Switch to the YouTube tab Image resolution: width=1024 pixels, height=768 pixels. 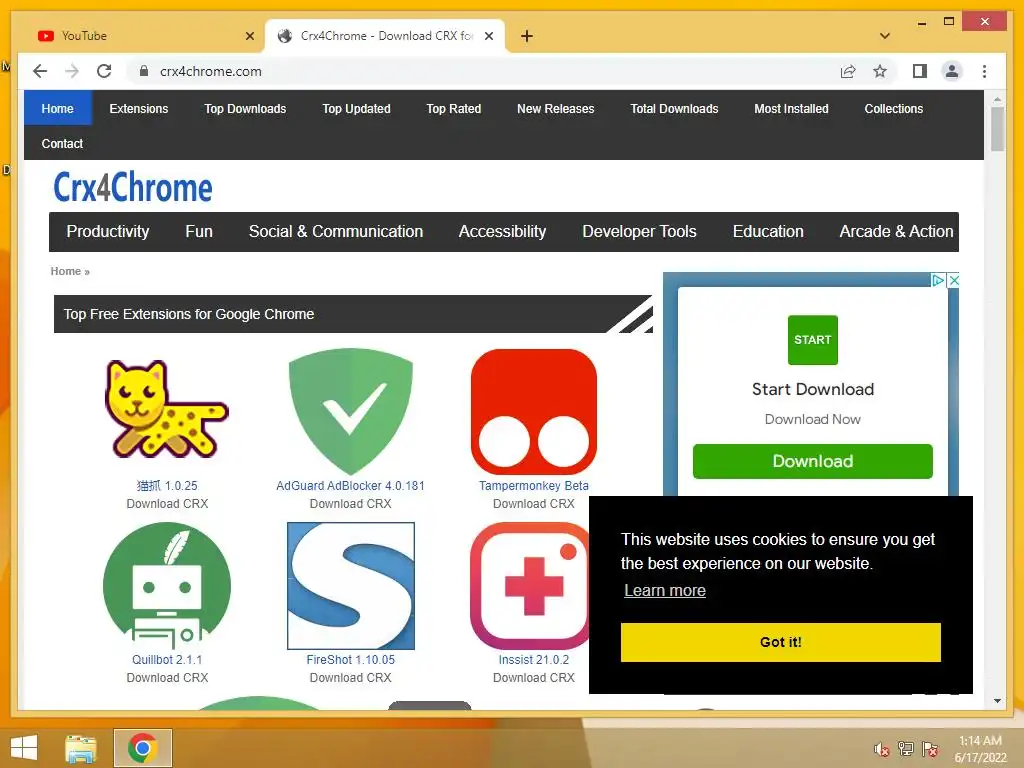coord(144,36)
